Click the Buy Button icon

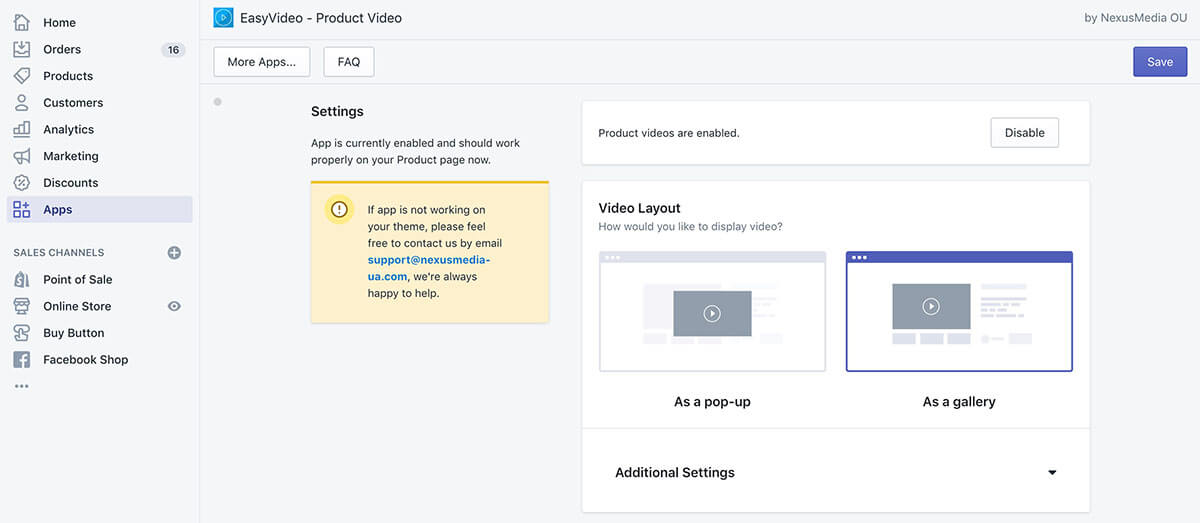(21, 333)
